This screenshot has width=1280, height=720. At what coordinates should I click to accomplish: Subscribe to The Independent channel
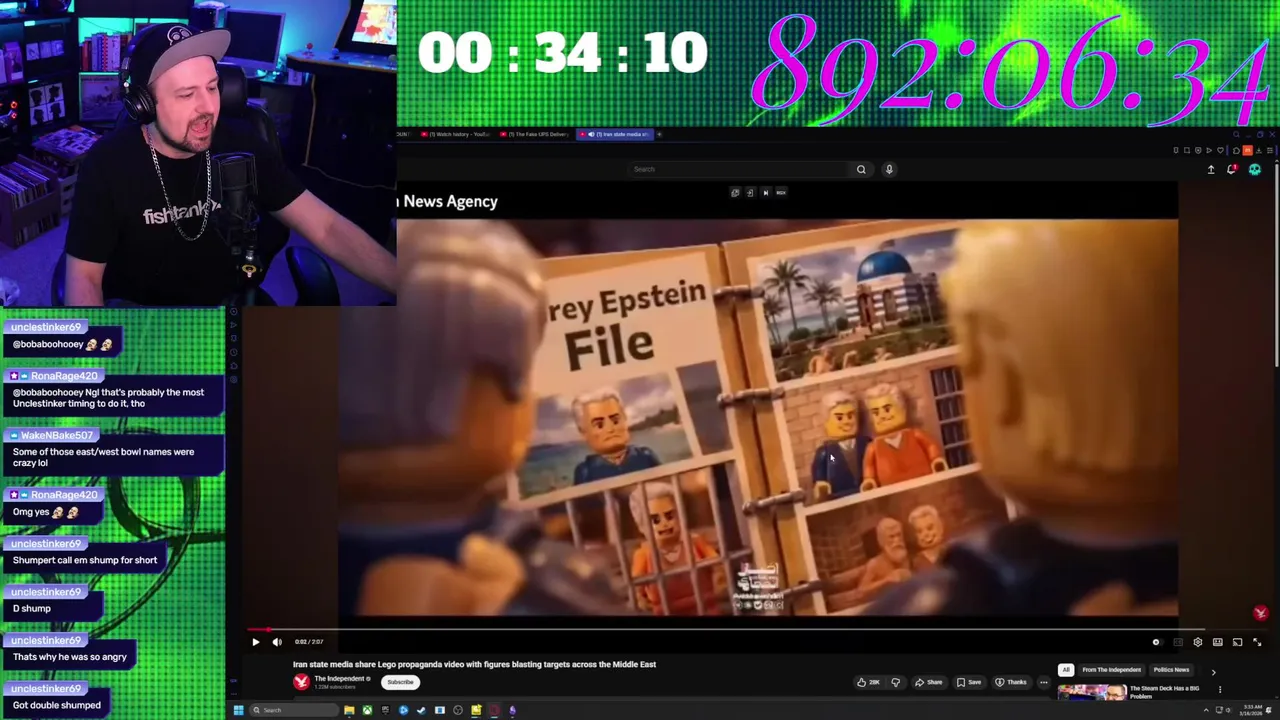400,682
